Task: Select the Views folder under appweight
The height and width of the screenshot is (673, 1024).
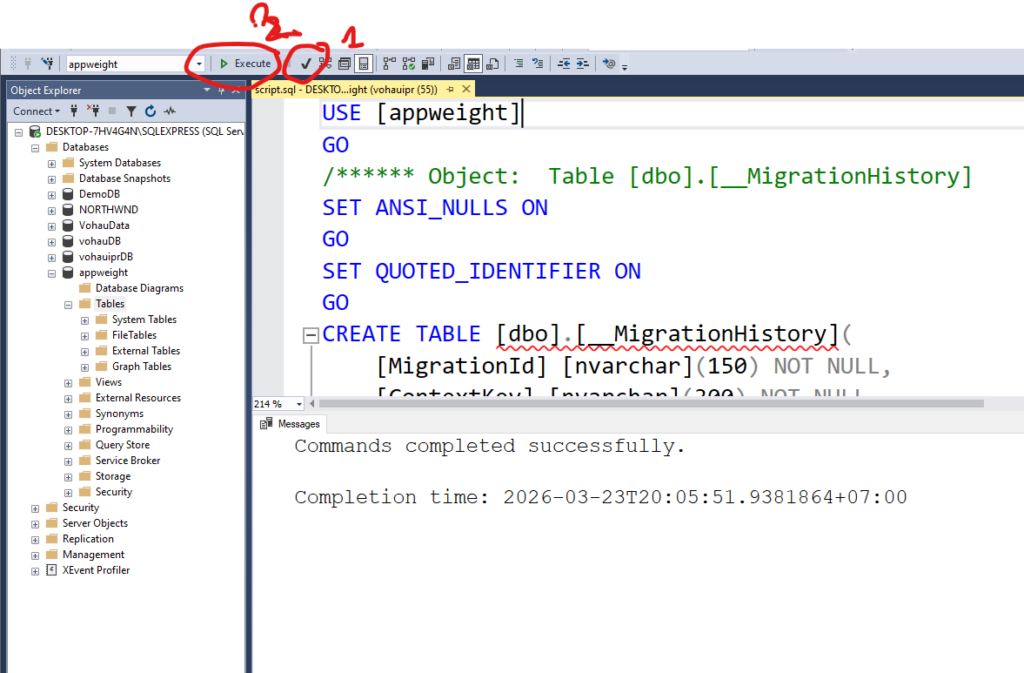Action: 108,382
